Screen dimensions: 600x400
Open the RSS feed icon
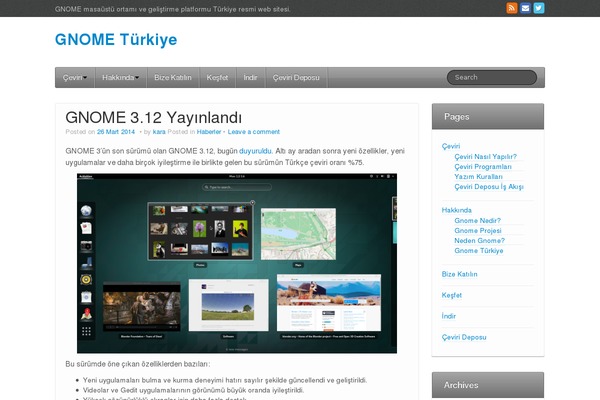point(512,8)
